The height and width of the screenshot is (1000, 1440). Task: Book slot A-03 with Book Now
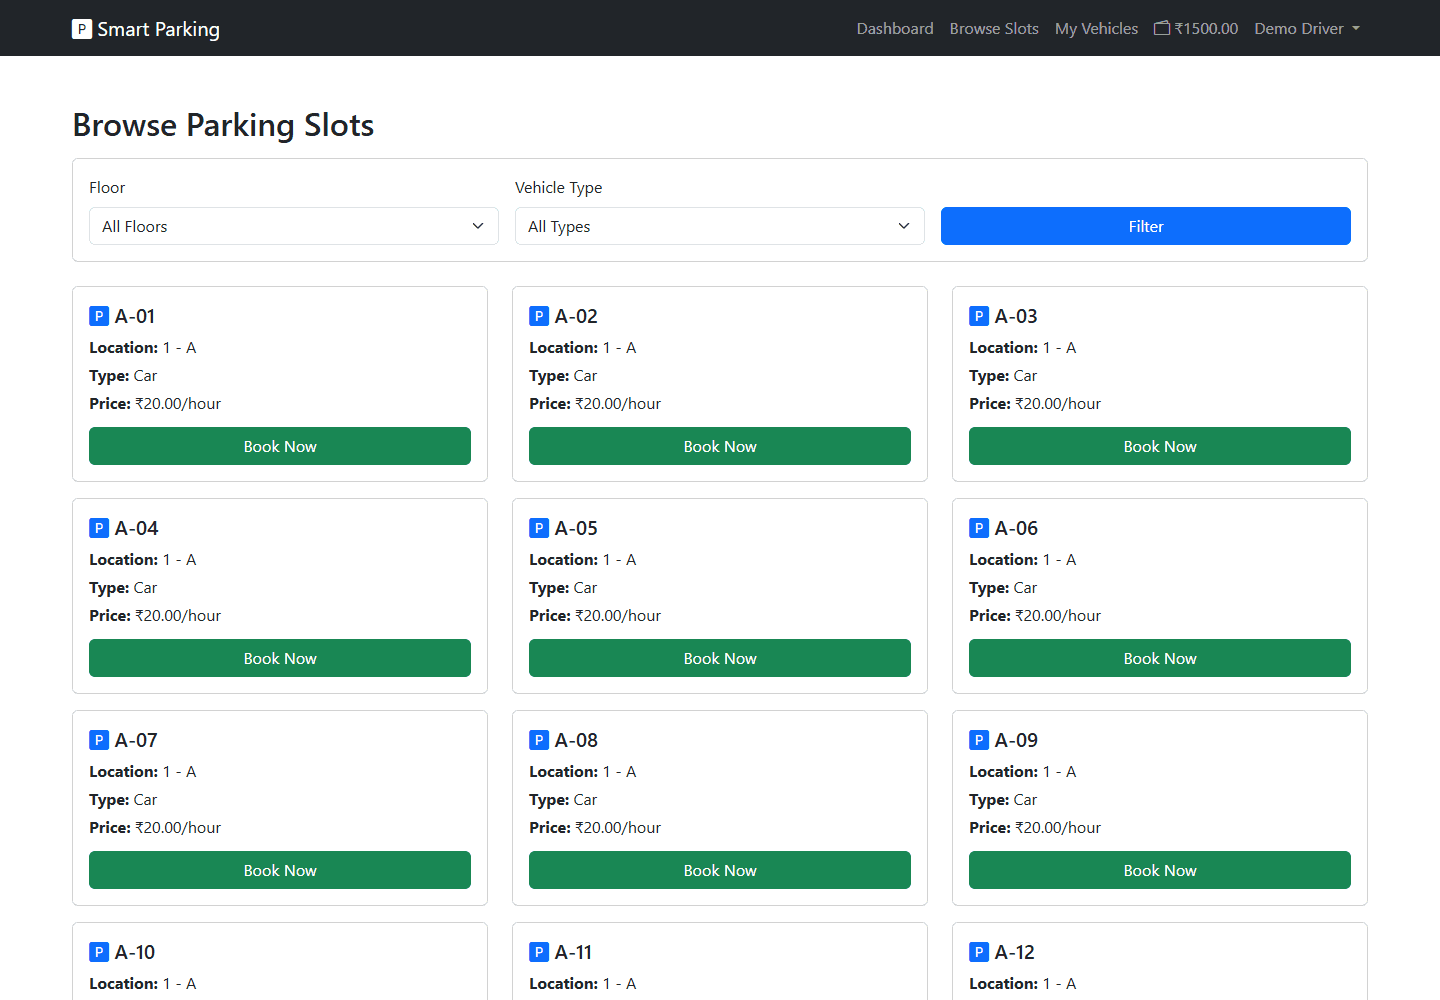coord(1160,446)
